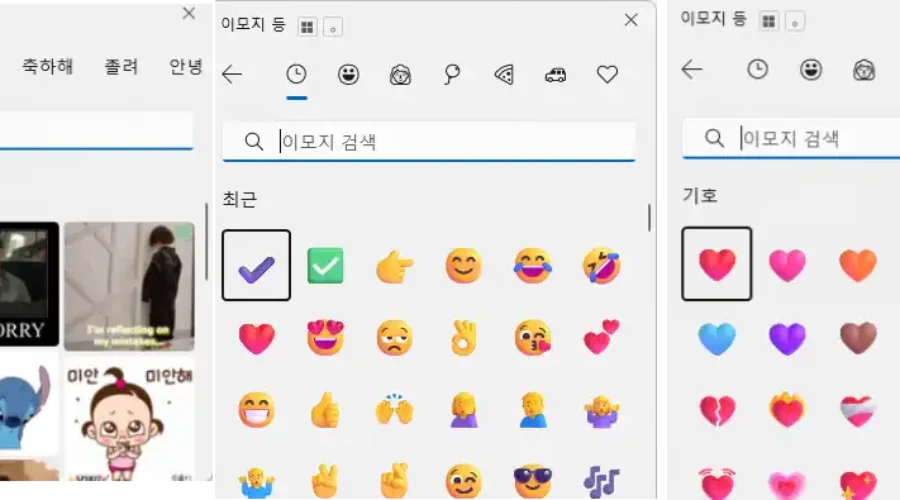The height and width of the screenshot is (500, 900).
Task: Pick the crossed fingers emoji
Action: click(394, 481)
